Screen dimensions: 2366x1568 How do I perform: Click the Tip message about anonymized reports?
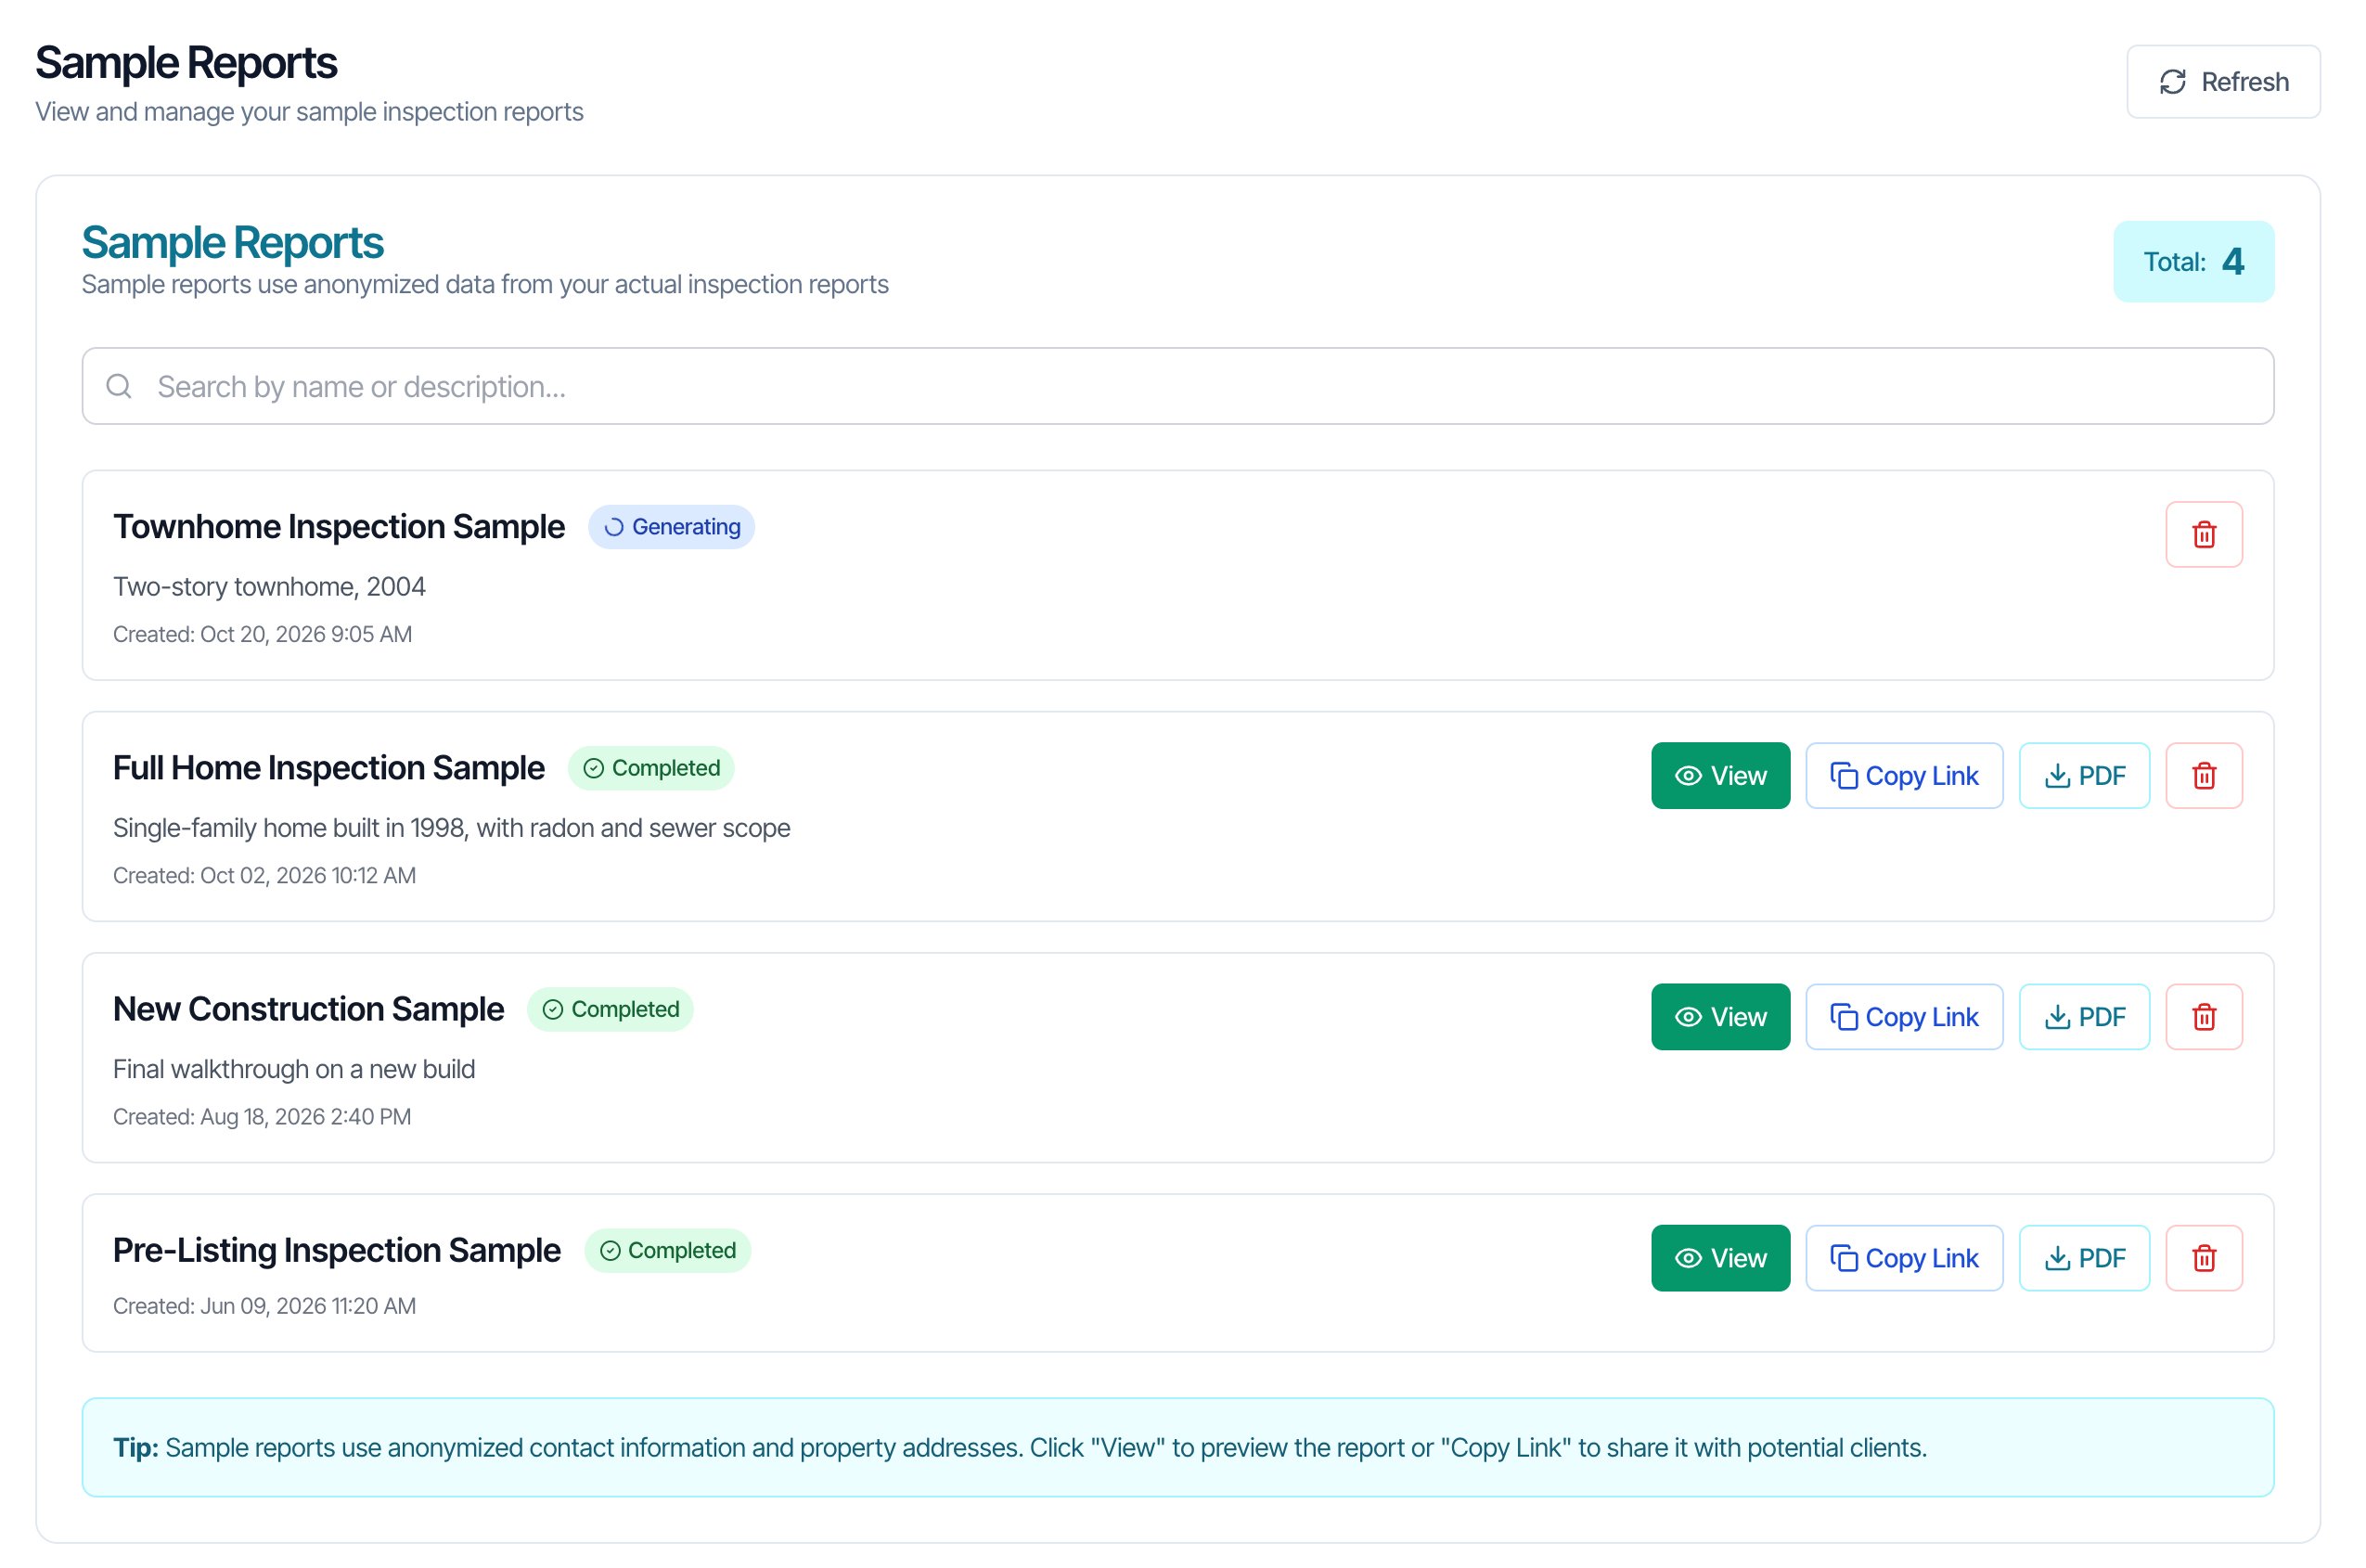[x=1178, y=1447]
